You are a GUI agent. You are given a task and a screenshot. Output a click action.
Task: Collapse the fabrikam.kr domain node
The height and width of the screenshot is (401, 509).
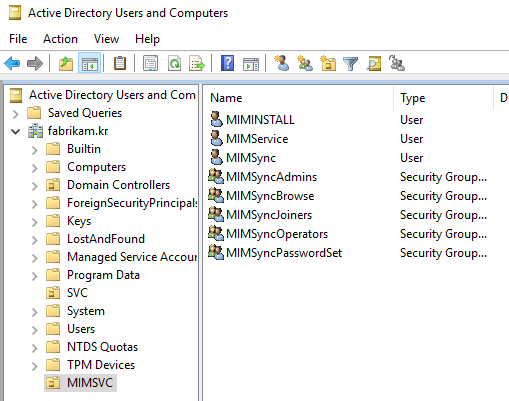coord(15,132)
